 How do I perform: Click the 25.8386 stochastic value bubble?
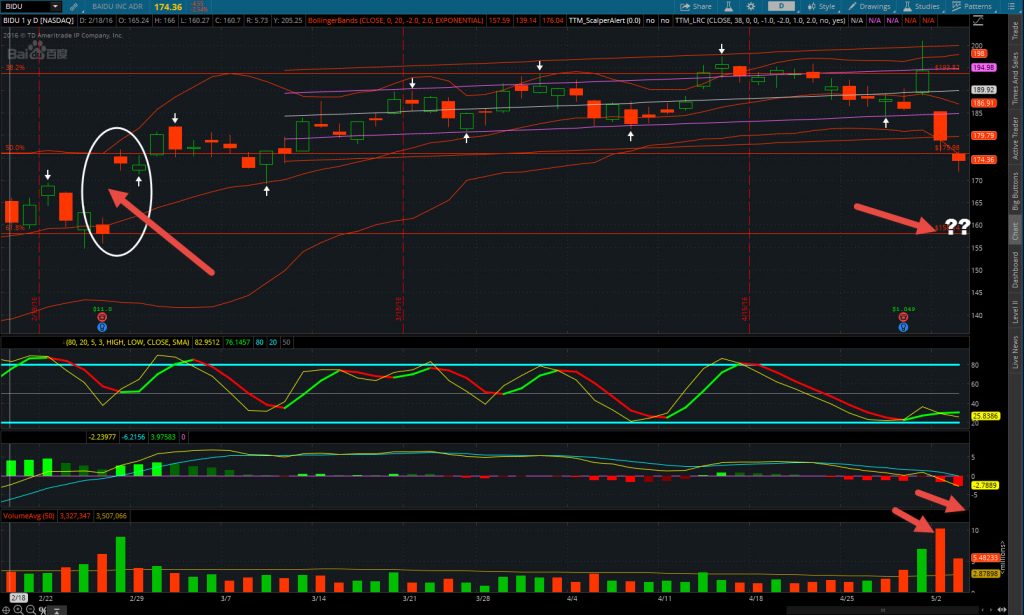985,416
